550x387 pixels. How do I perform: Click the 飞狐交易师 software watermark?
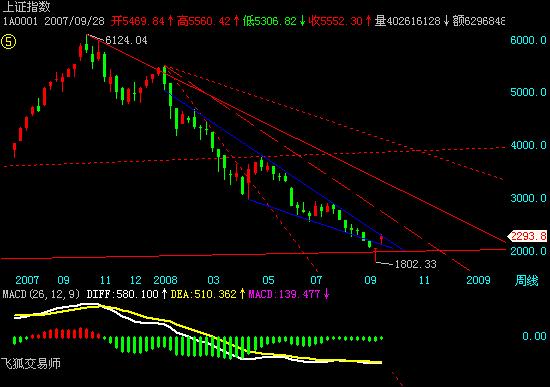click(31, 364)
